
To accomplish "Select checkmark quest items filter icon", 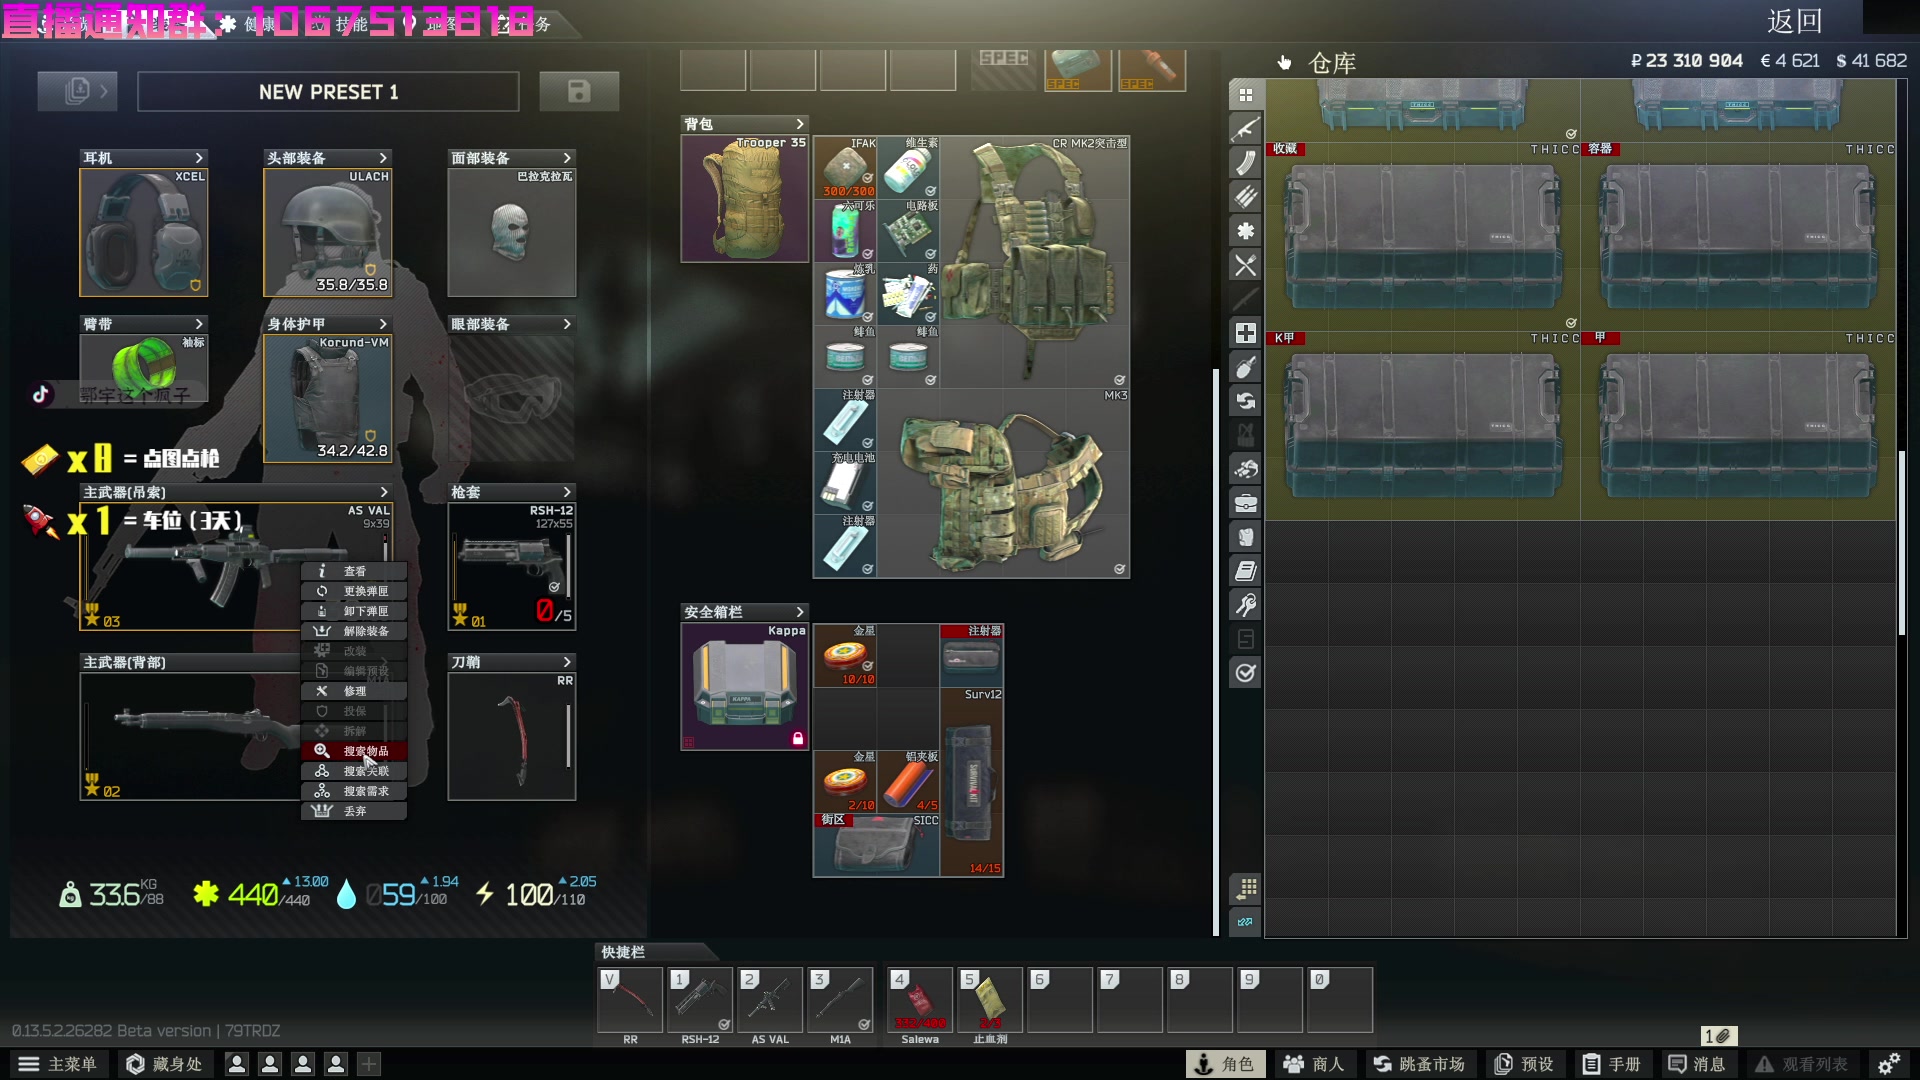I will coord(1245,673).
